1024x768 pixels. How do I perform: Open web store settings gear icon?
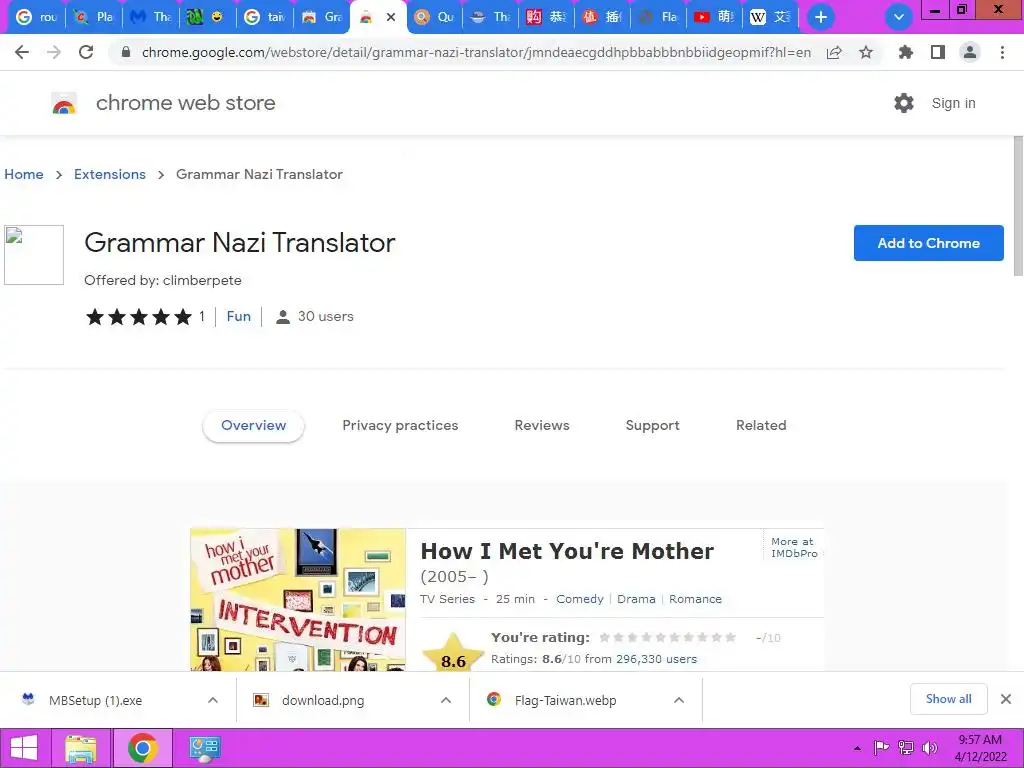point(904,103)
